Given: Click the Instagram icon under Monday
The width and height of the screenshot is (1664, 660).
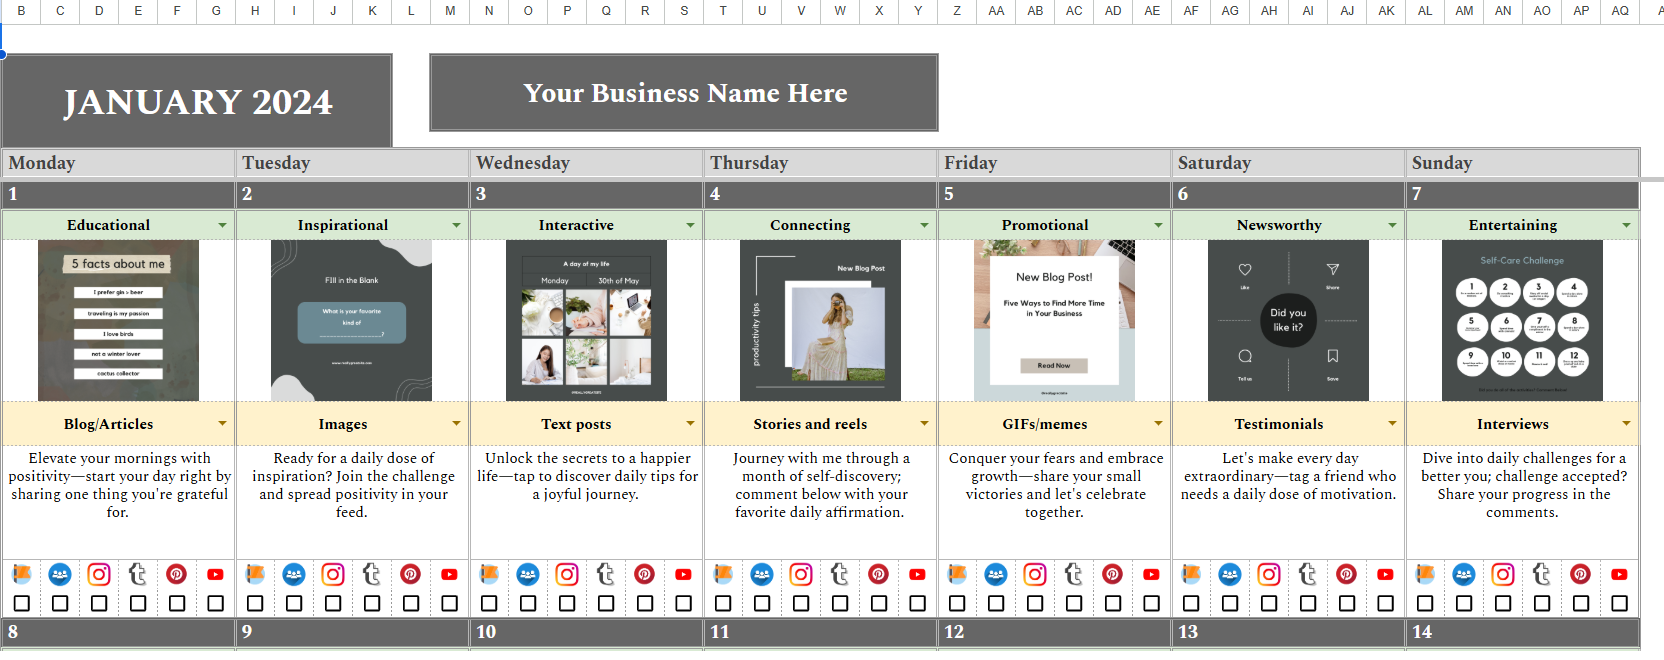Looking at the screenshot, I should click(x=99, y=574).
